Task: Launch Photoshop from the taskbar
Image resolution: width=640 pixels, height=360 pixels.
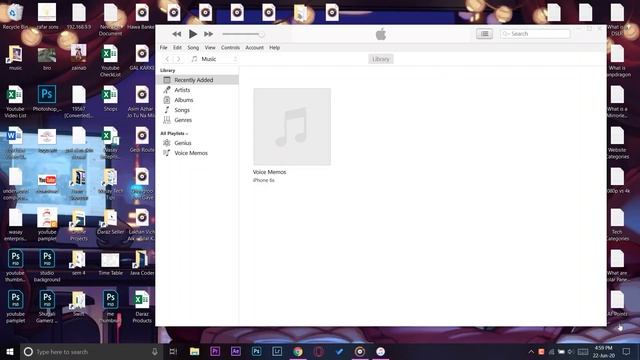Action: click(256, 351)
